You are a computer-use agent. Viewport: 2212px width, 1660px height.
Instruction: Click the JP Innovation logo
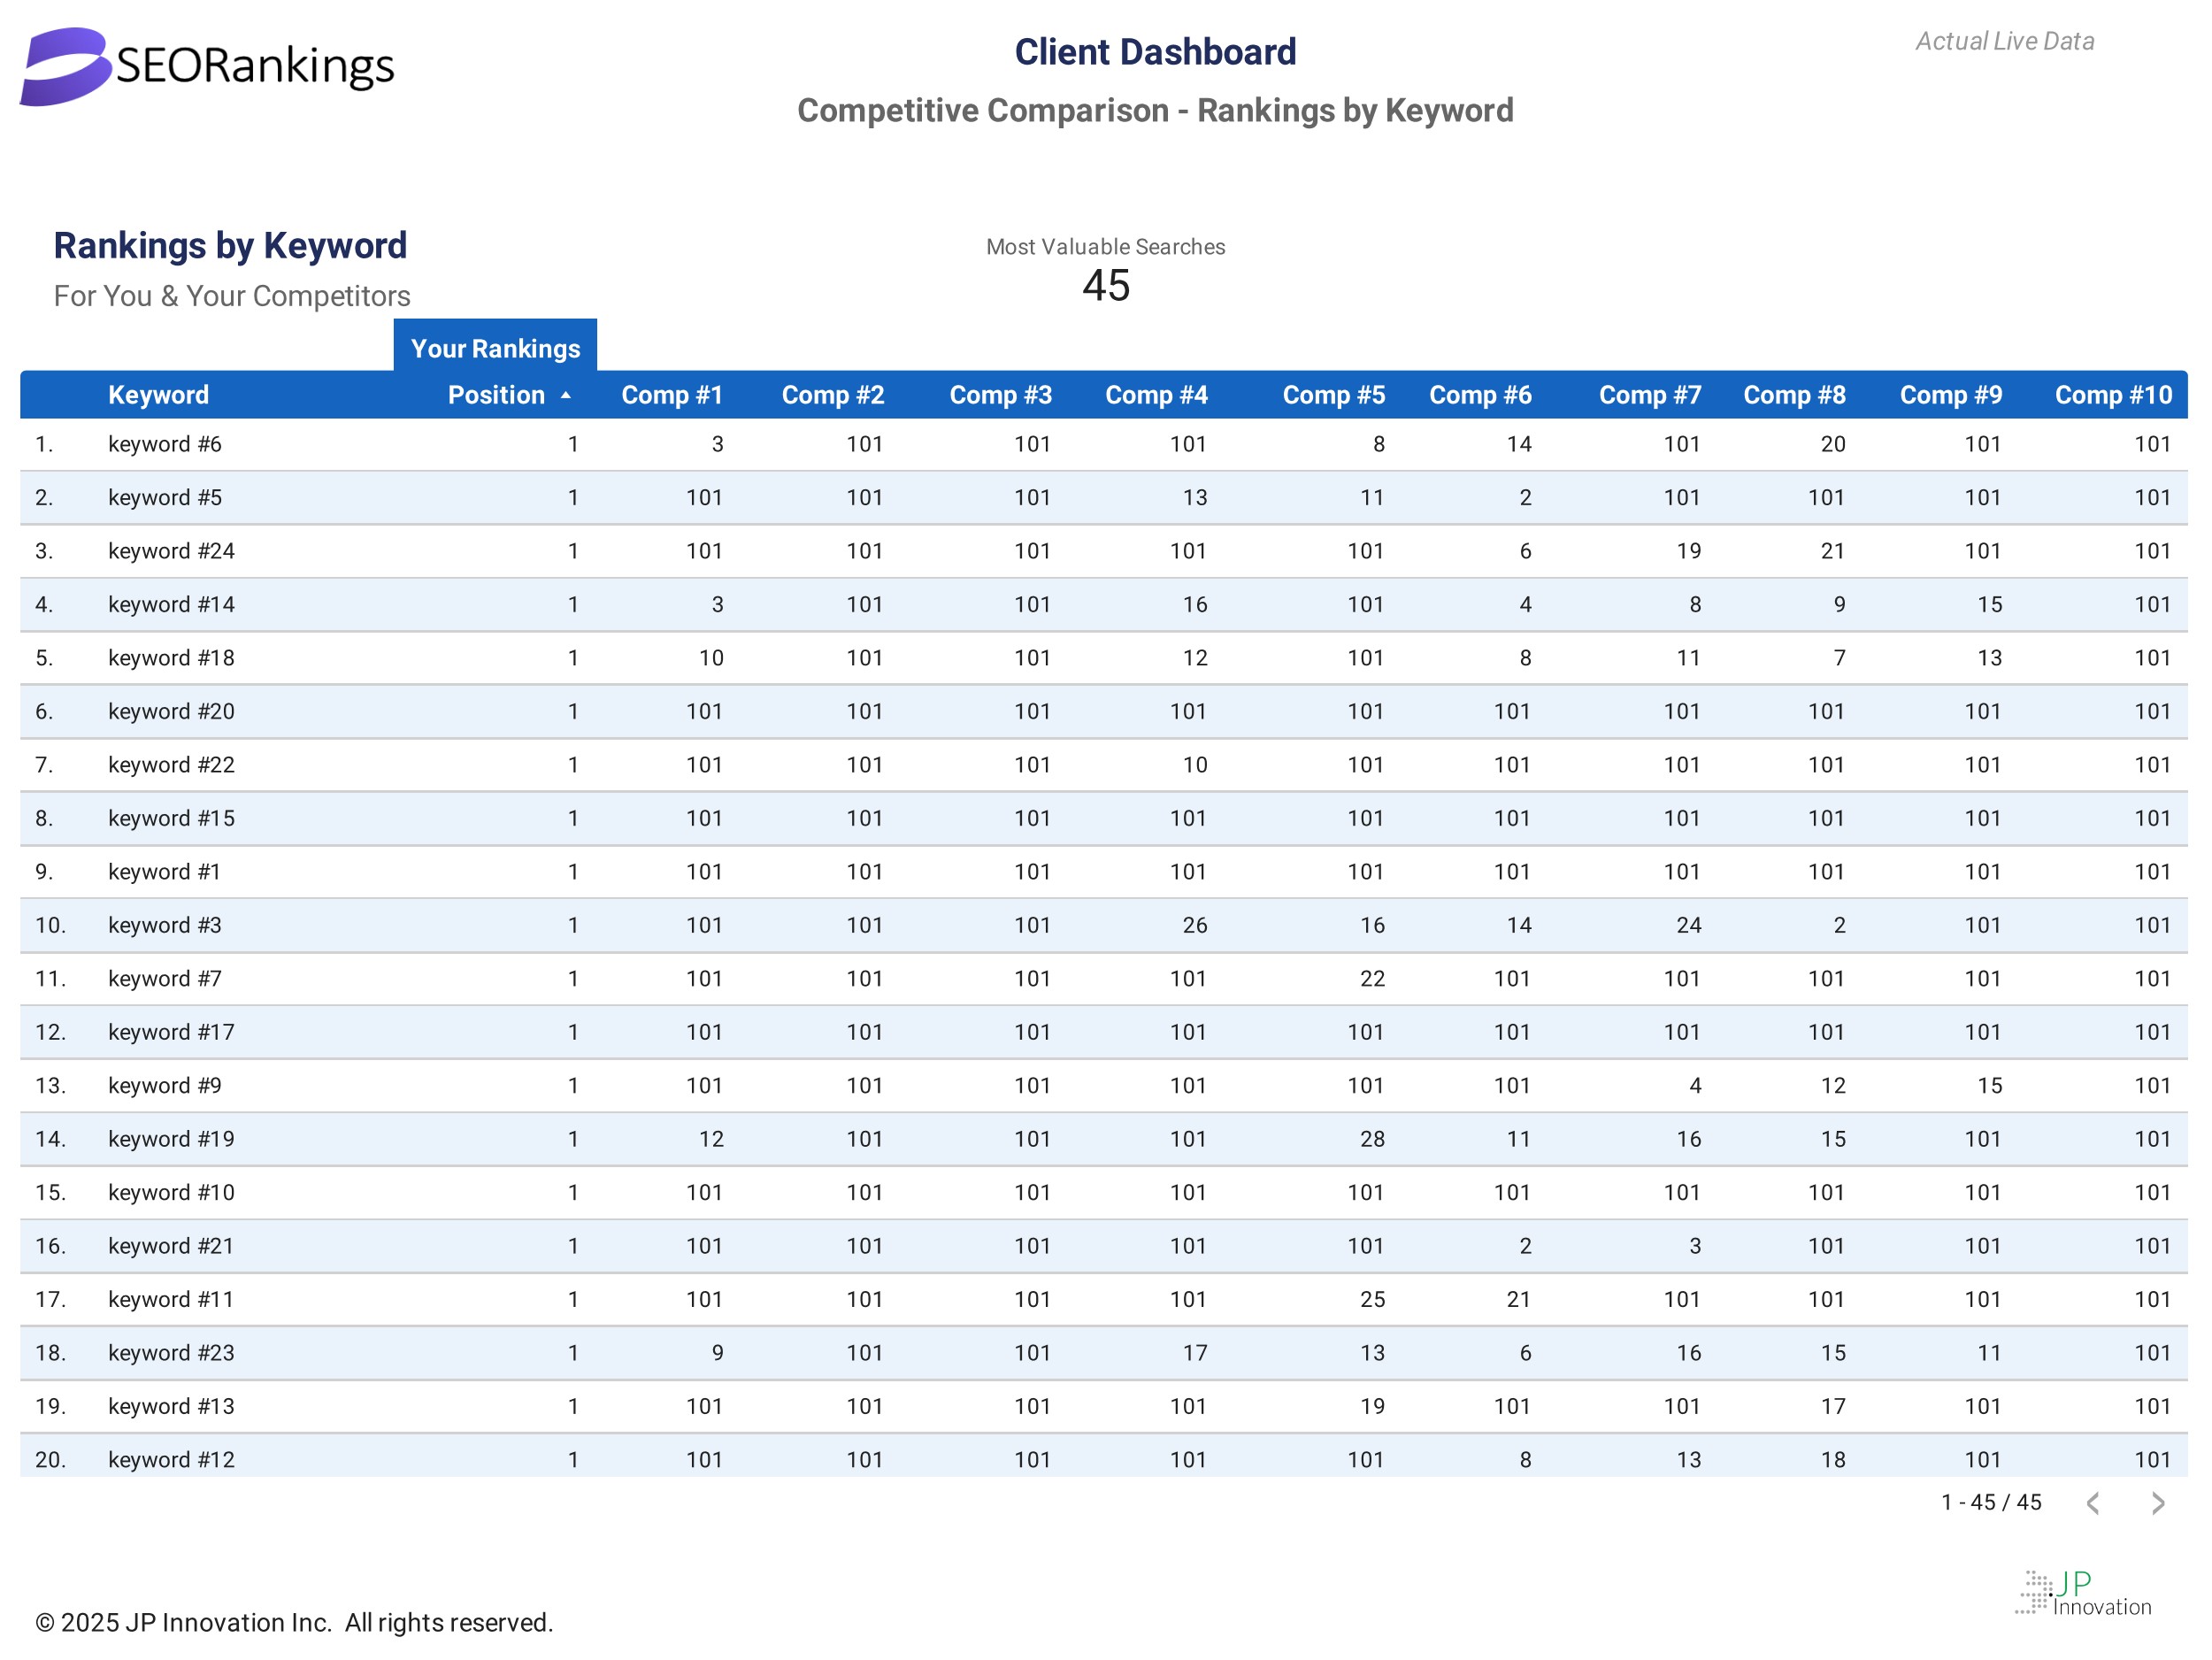tap(2082, 1592)
